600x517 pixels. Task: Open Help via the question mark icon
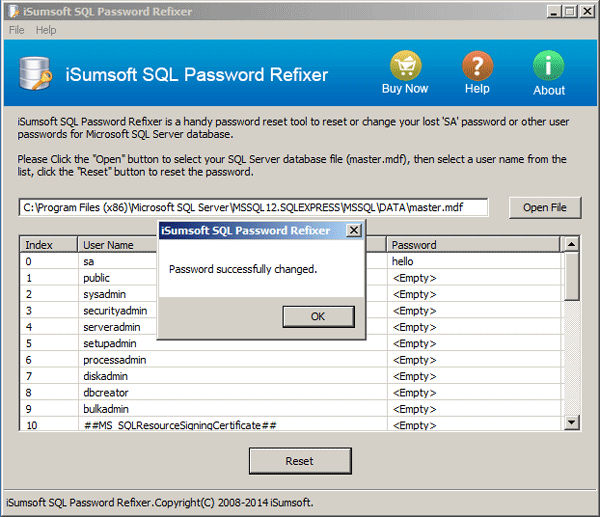coord(477,65)
